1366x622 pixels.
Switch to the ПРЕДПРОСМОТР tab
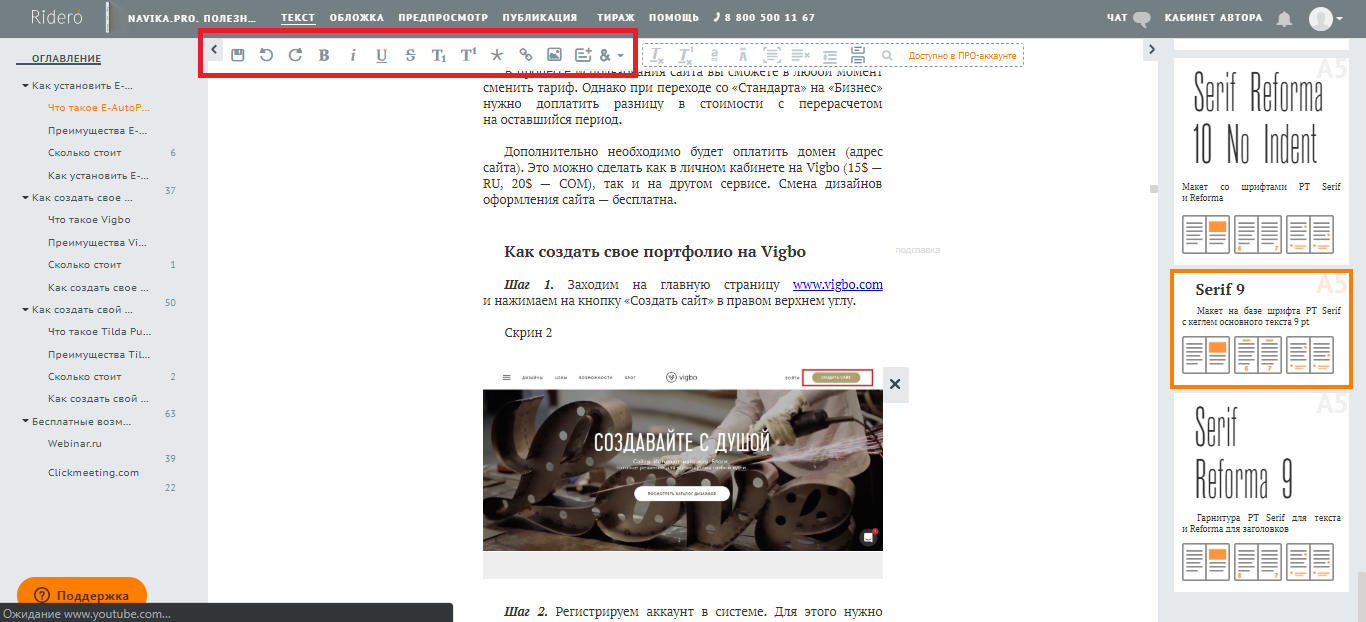tap(443, 18)
